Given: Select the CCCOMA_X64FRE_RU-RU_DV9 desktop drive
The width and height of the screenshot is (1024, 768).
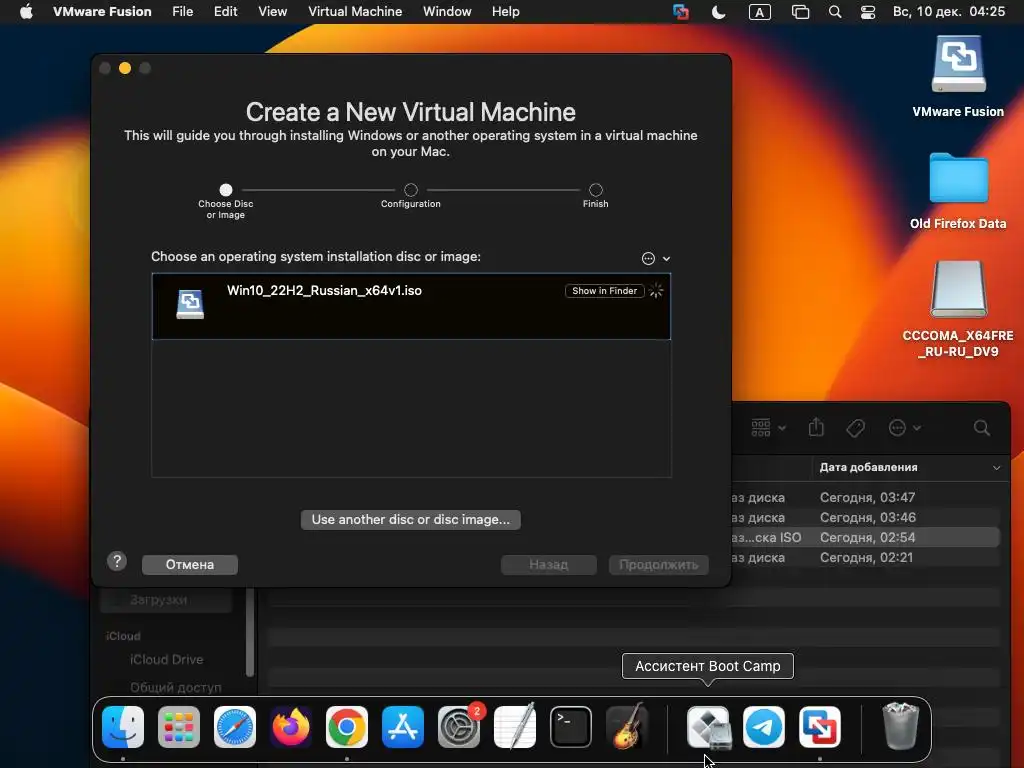Looking at the screenshot, I should click(x=958, y=289).
